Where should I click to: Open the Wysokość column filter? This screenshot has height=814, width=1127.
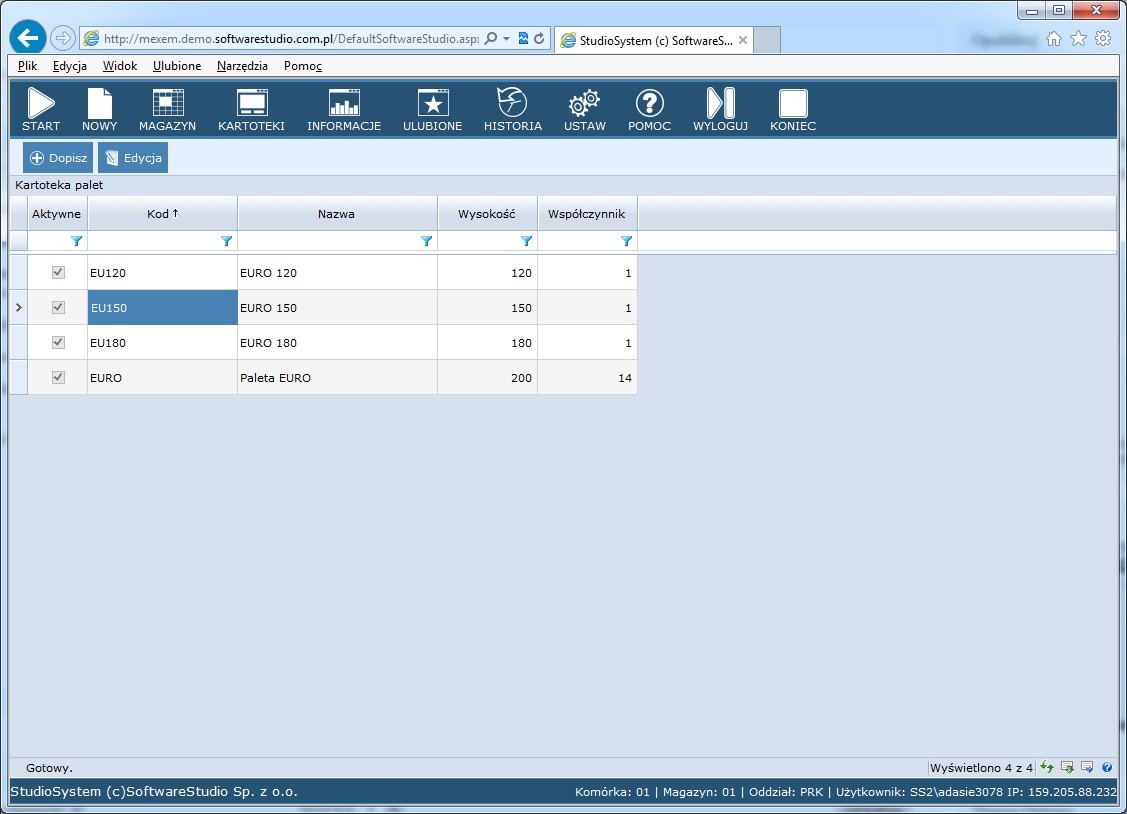pos(526,241)
